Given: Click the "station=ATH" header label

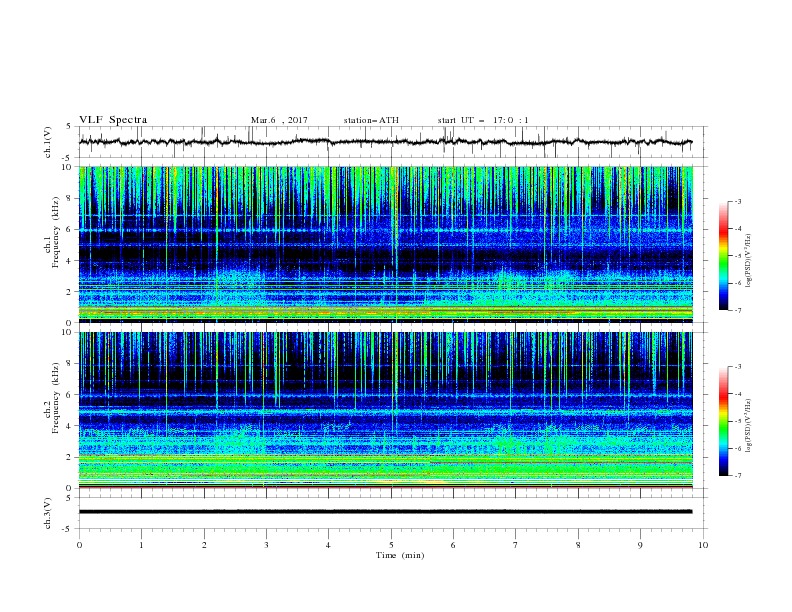Looking at the screenshot, I should 371,120.
